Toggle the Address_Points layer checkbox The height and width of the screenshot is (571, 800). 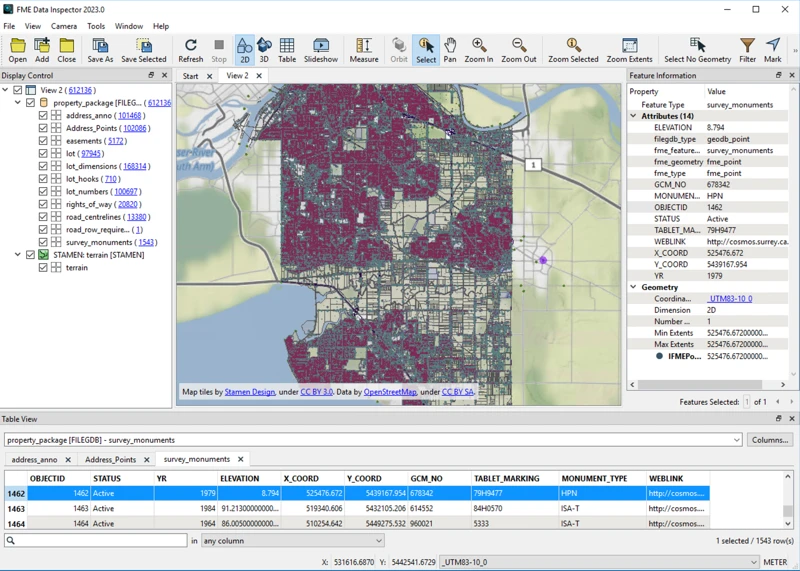(x=43, y=128)
